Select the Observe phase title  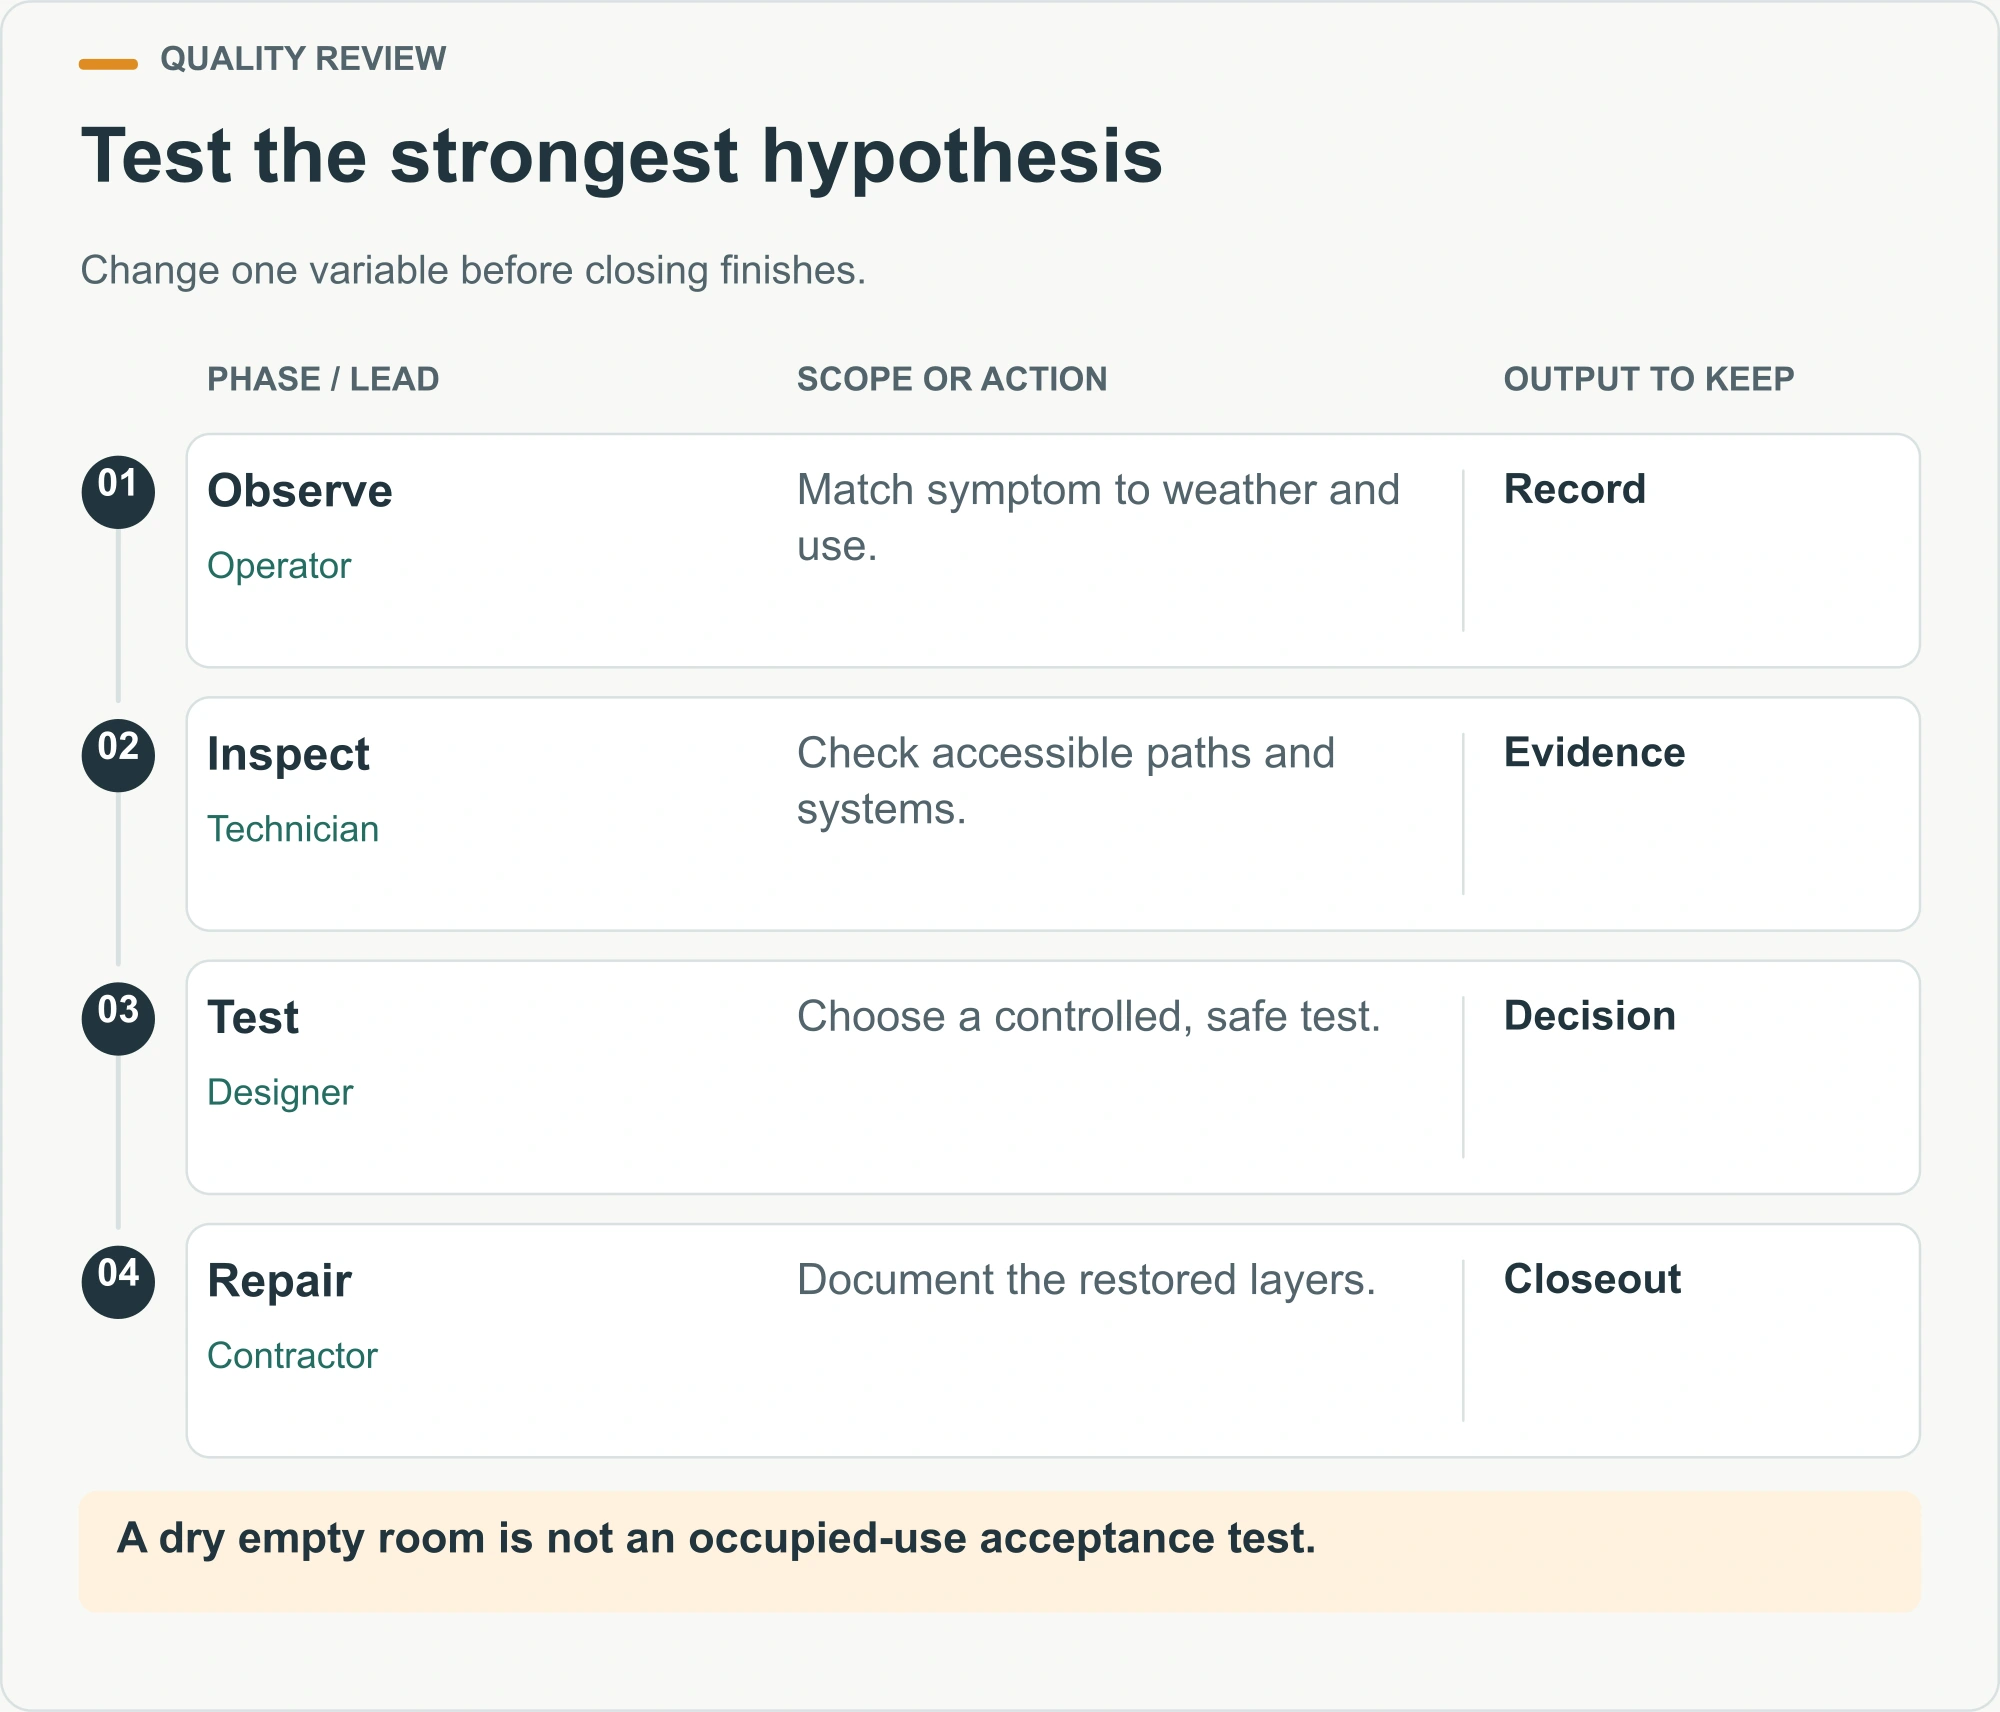click(x=300, y=491)
